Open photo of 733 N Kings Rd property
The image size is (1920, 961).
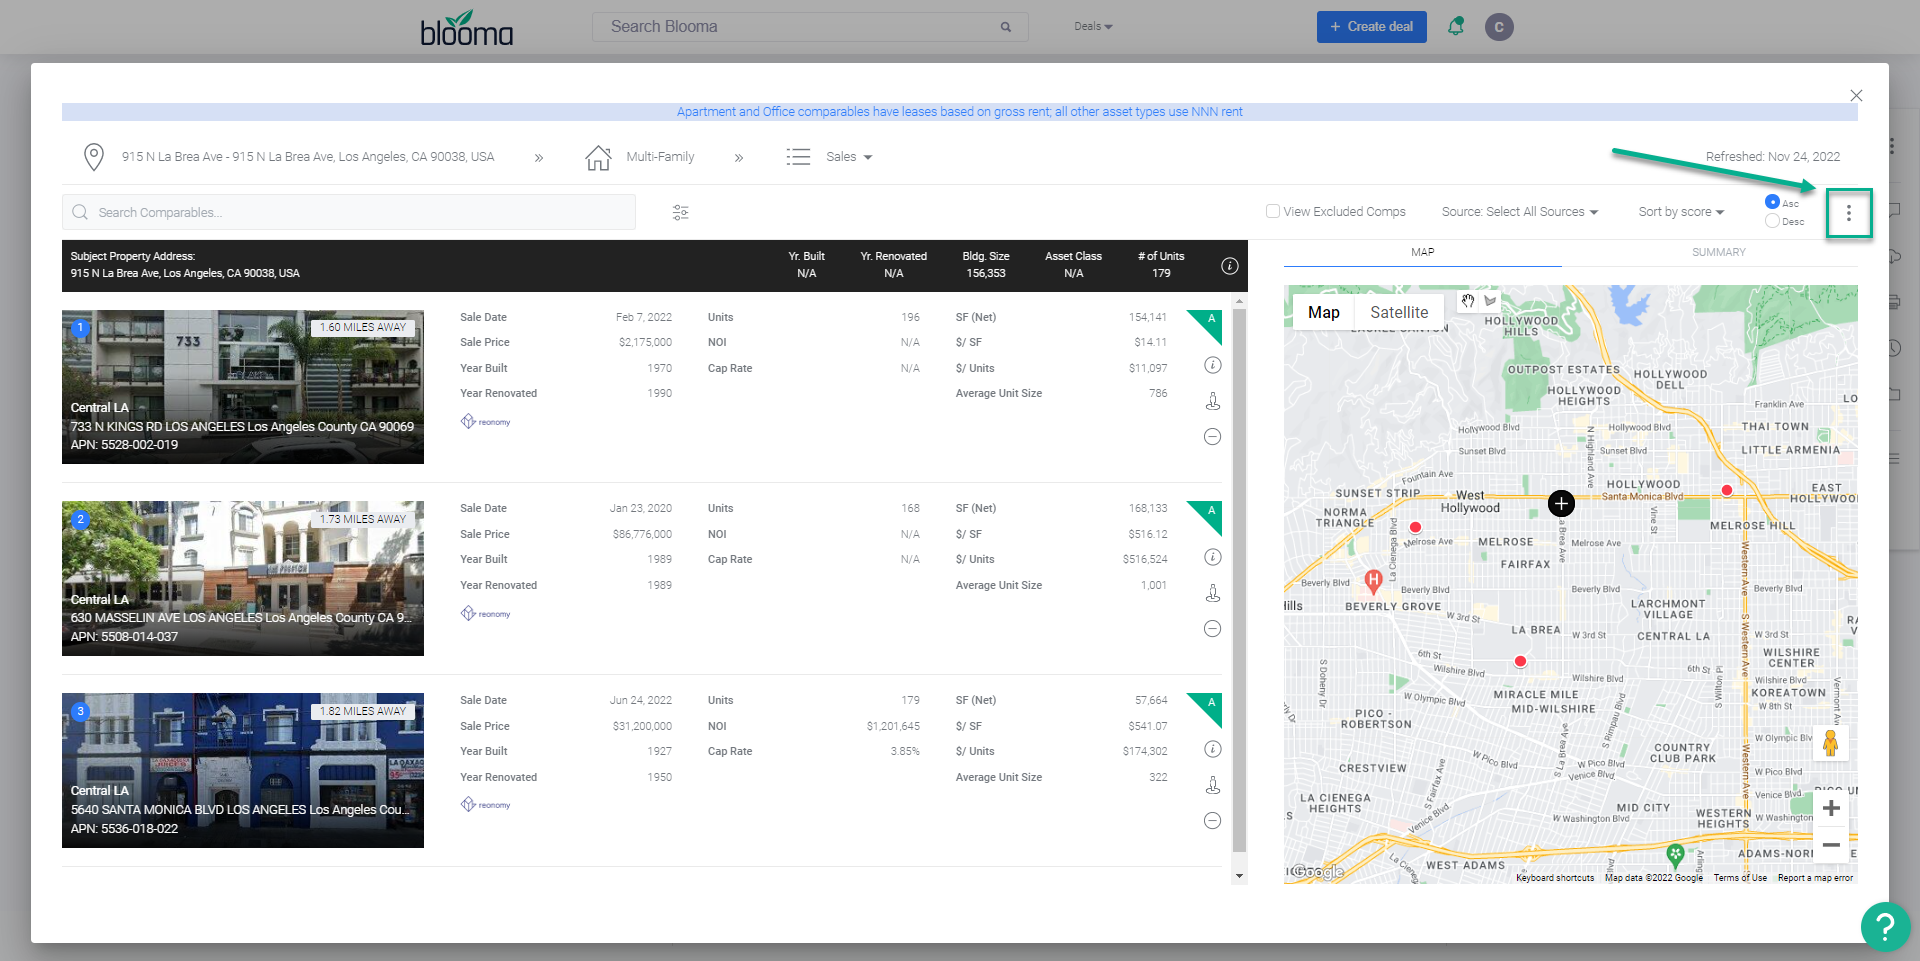click(243, 387)
